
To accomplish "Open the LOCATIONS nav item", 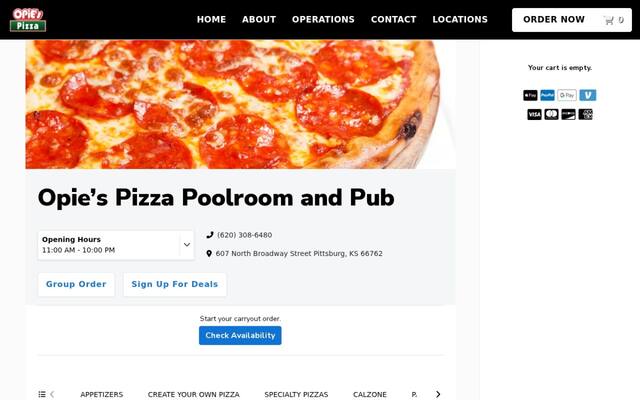I will (x=460, y=20).
